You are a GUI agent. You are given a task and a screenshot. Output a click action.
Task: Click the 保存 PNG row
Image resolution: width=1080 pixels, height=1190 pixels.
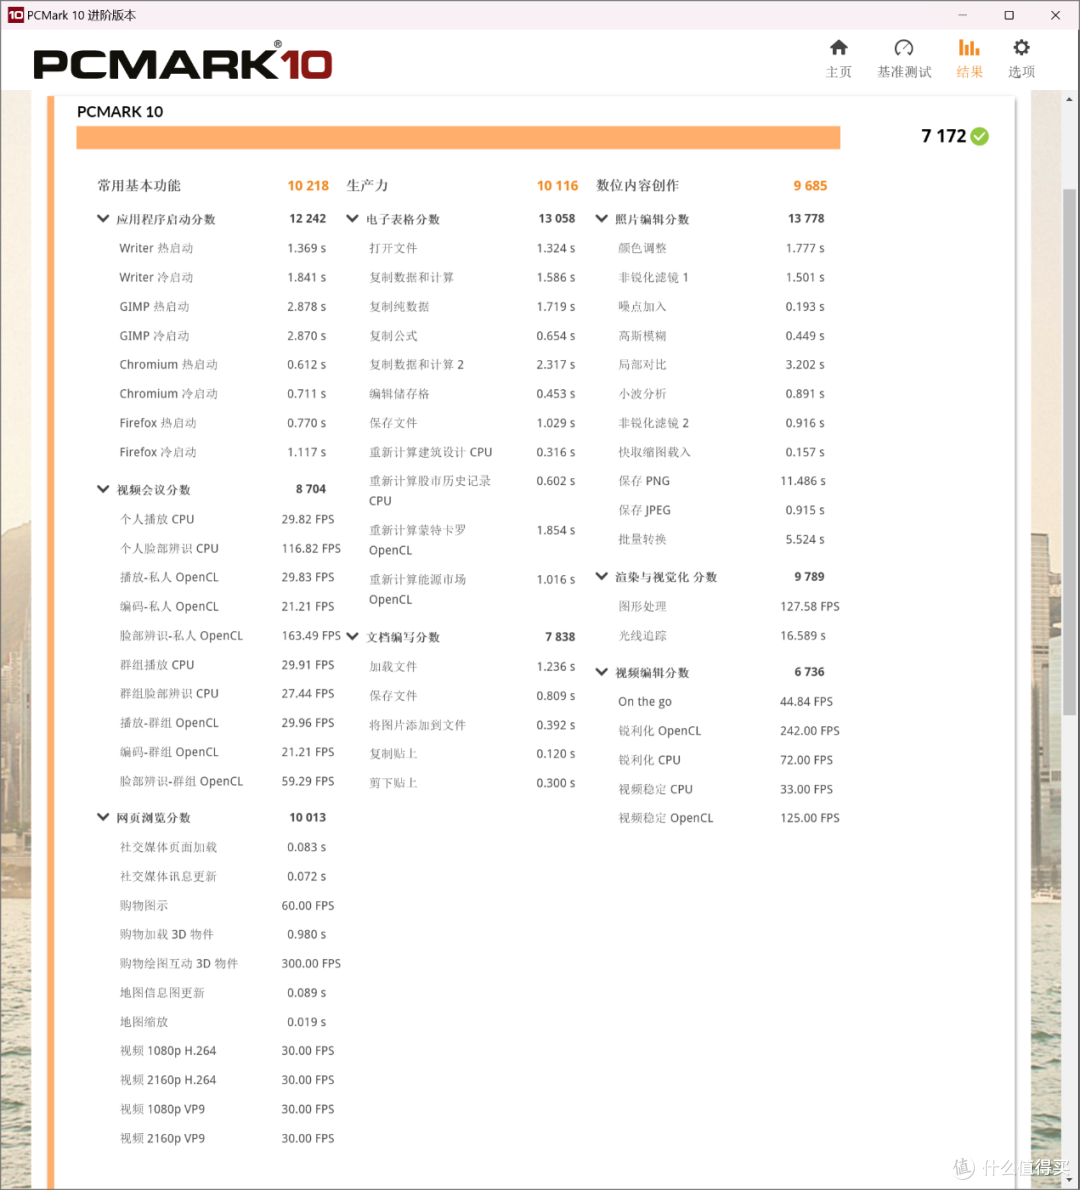[x=721, y=480]
